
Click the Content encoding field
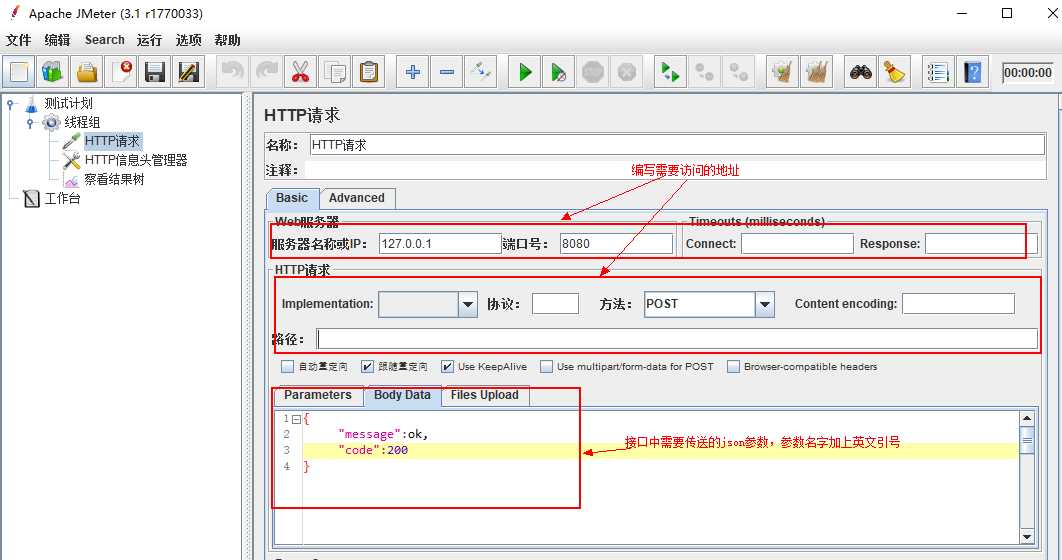(x=958, y=304)
